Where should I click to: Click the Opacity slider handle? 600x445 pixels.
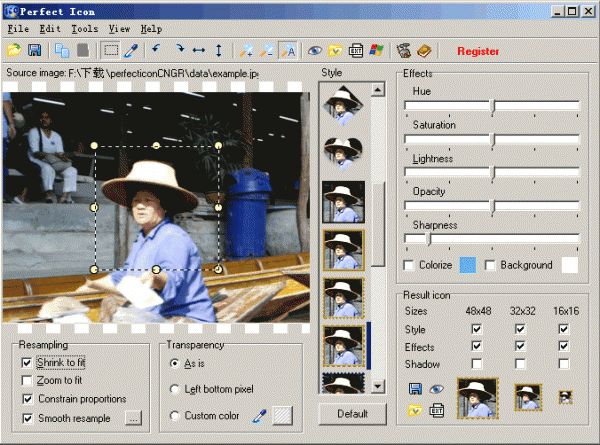[x=493, y=207]
